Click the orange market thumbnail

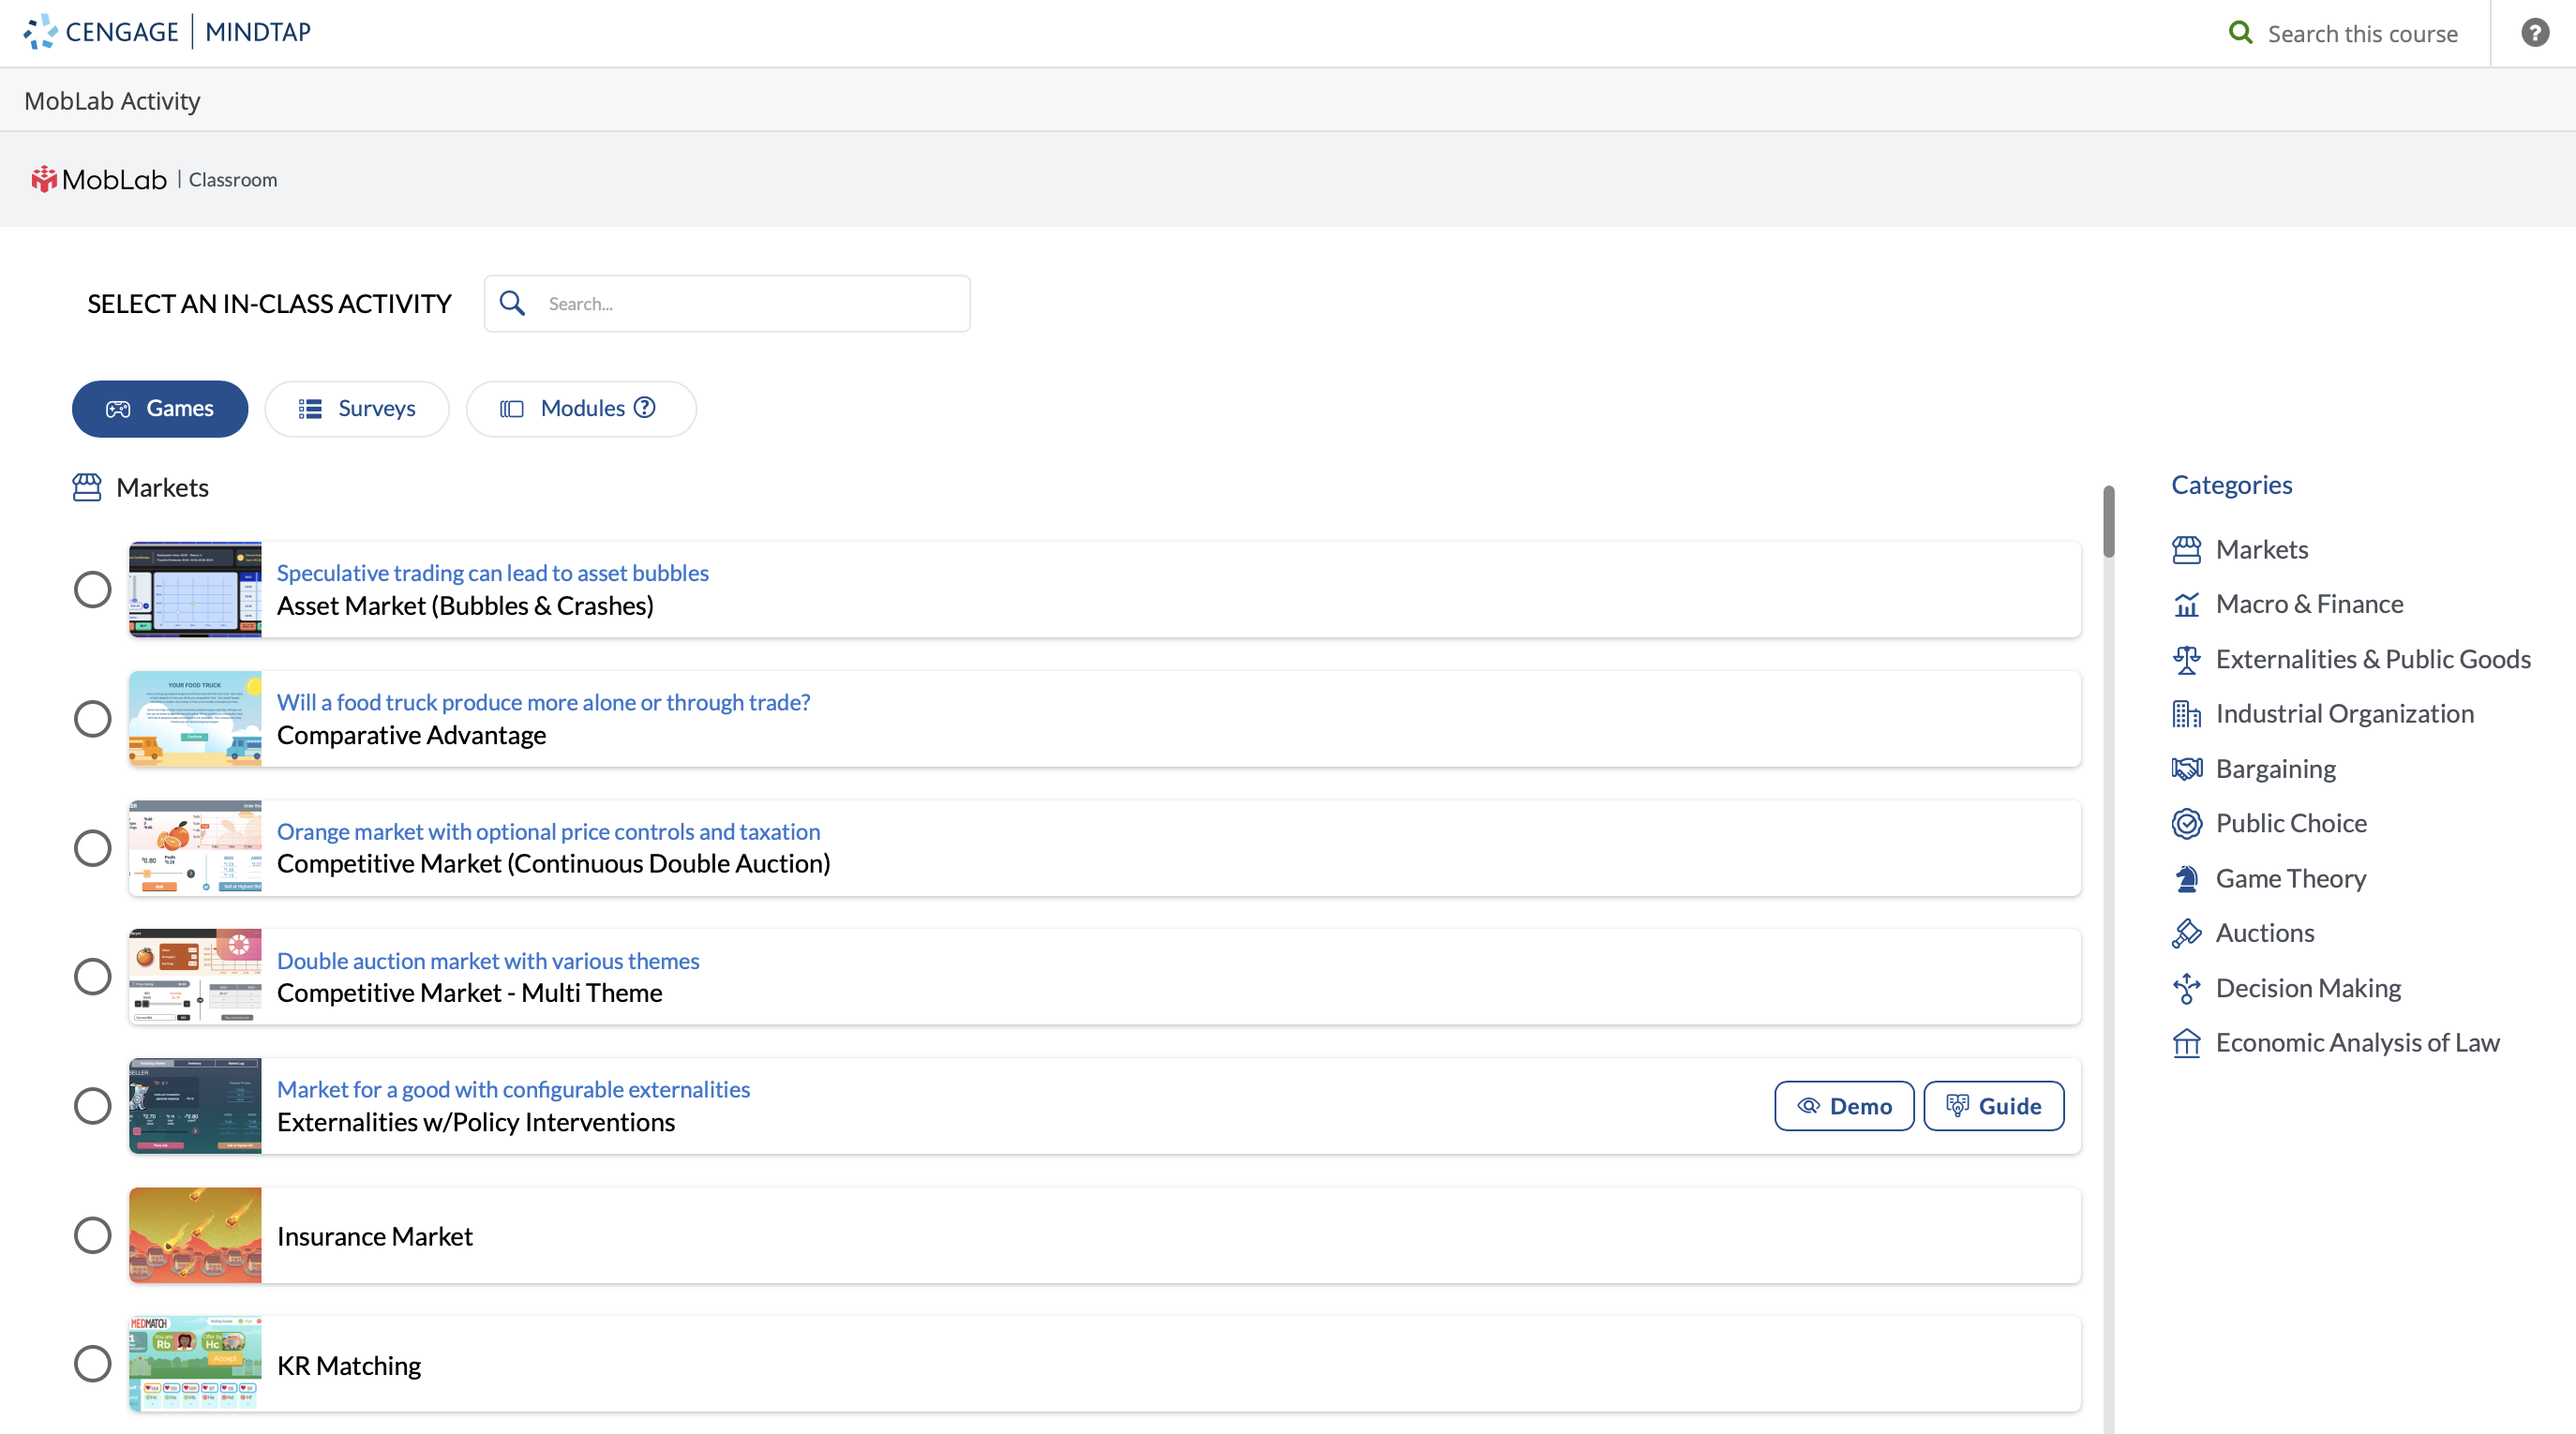point(195,847)
